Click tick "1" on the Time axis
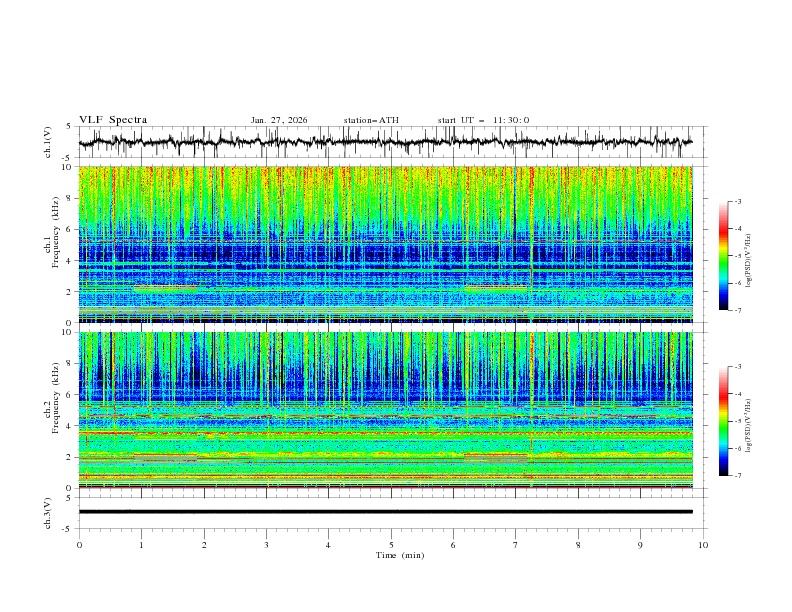792x612 pixels. (x=141, y=545)
